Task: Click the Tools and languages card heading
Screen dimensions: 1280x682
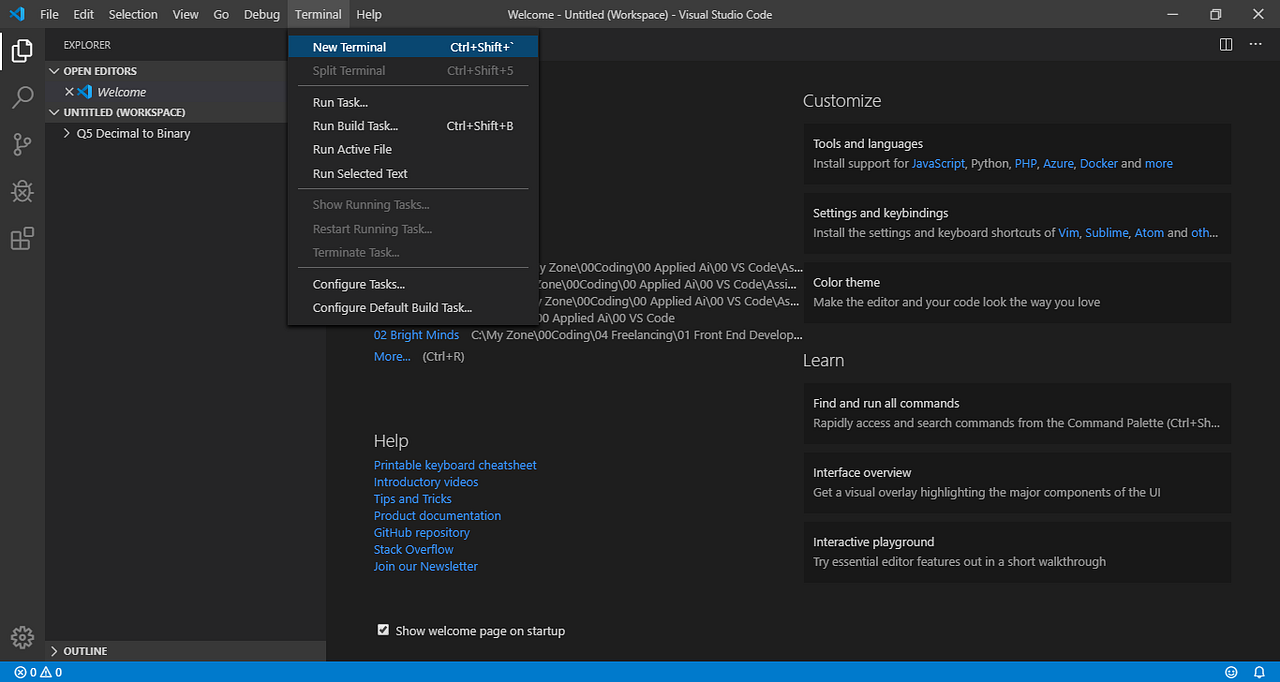Action: 868,144
